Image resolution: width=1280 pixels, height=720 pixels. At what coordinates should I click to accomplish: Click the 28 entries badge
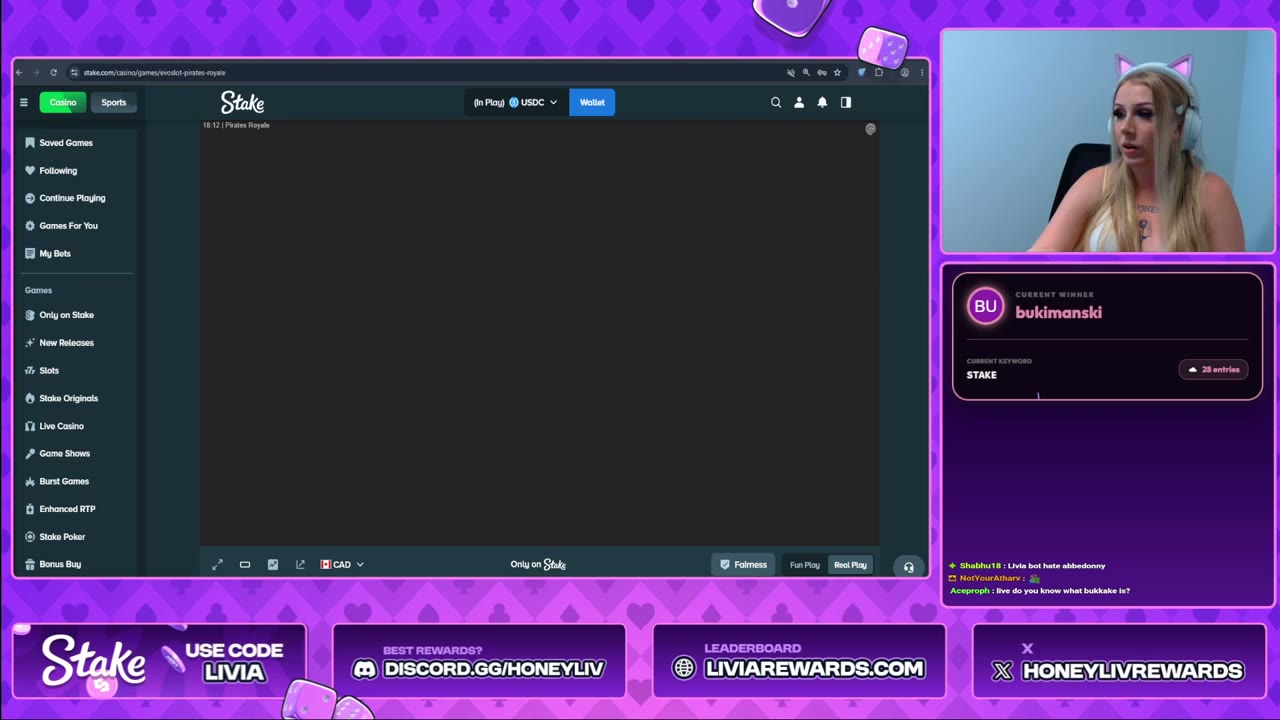click(1214, 370)
